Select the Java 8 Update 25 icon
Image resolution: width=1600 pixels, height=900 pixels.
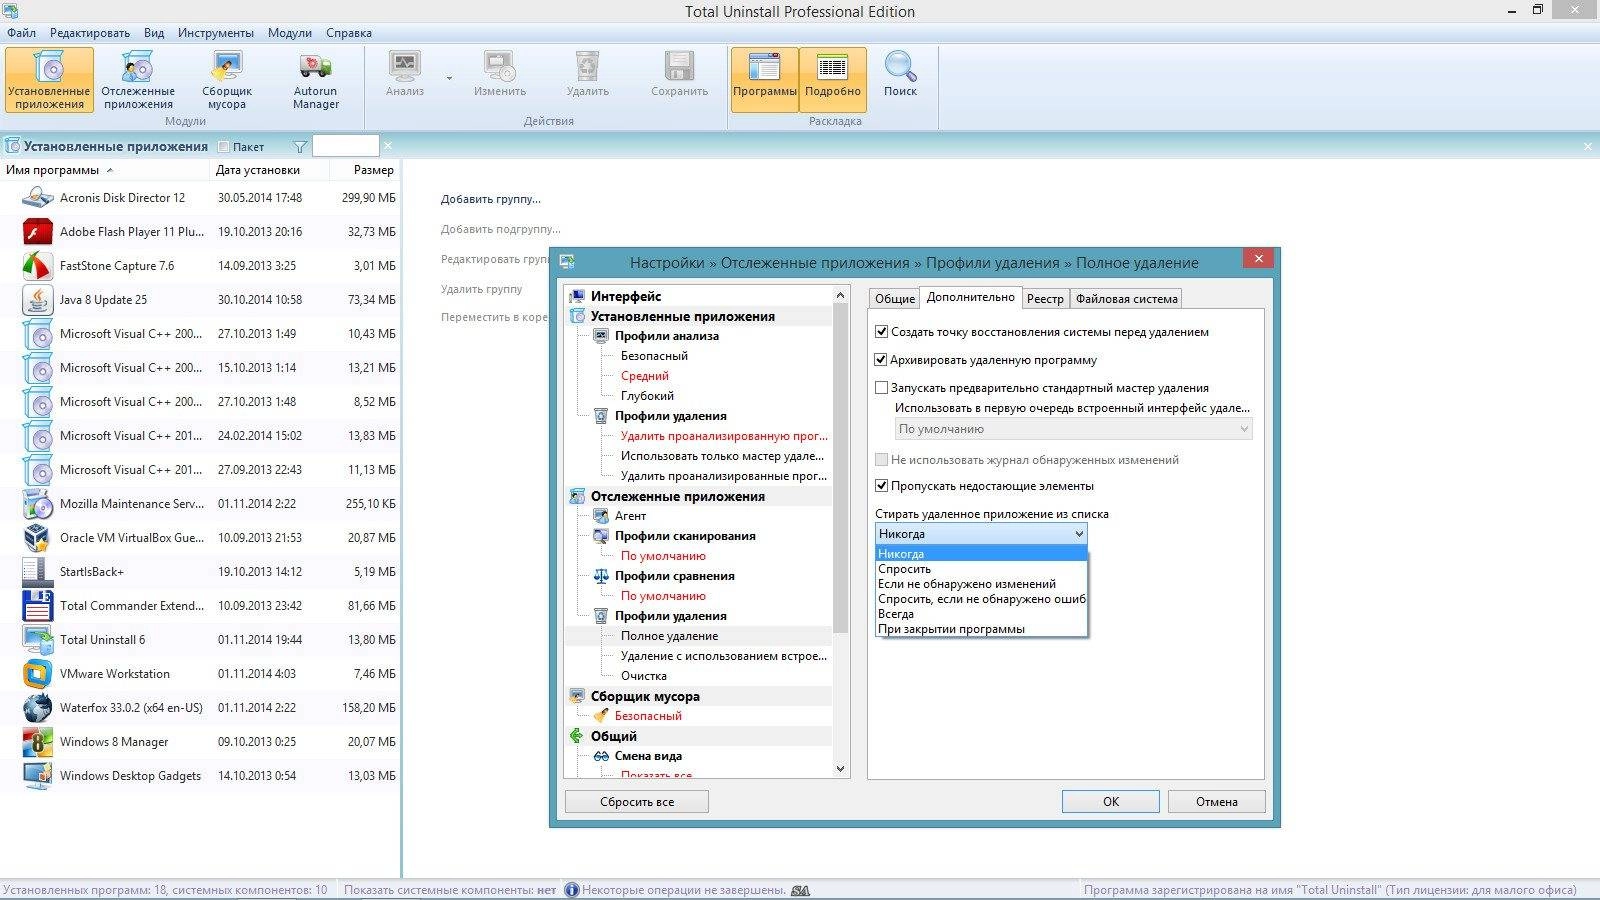(37, 300)
